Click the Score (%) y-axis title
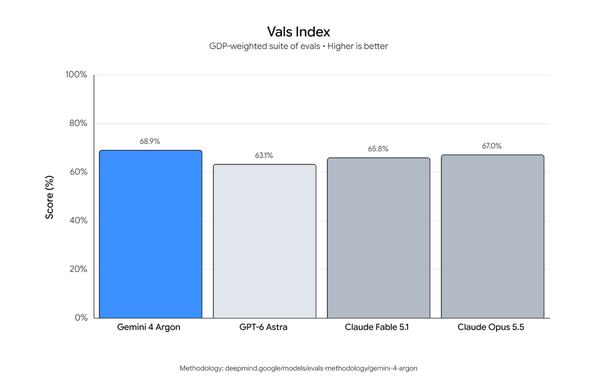The width and height of the screenshot is (600, 392). [49, 197]
